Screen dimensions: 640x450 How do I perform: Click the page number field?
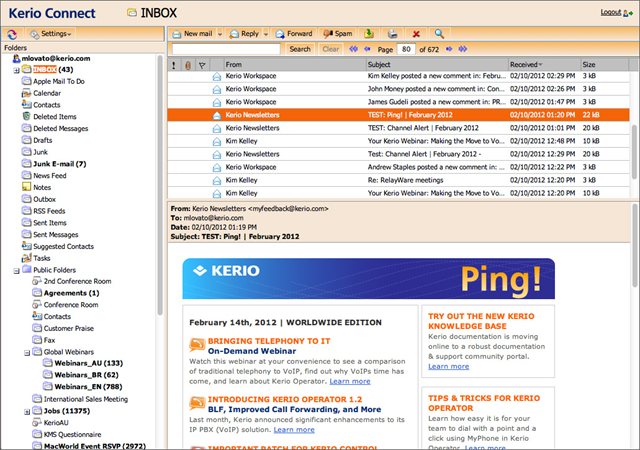(406, 49)
